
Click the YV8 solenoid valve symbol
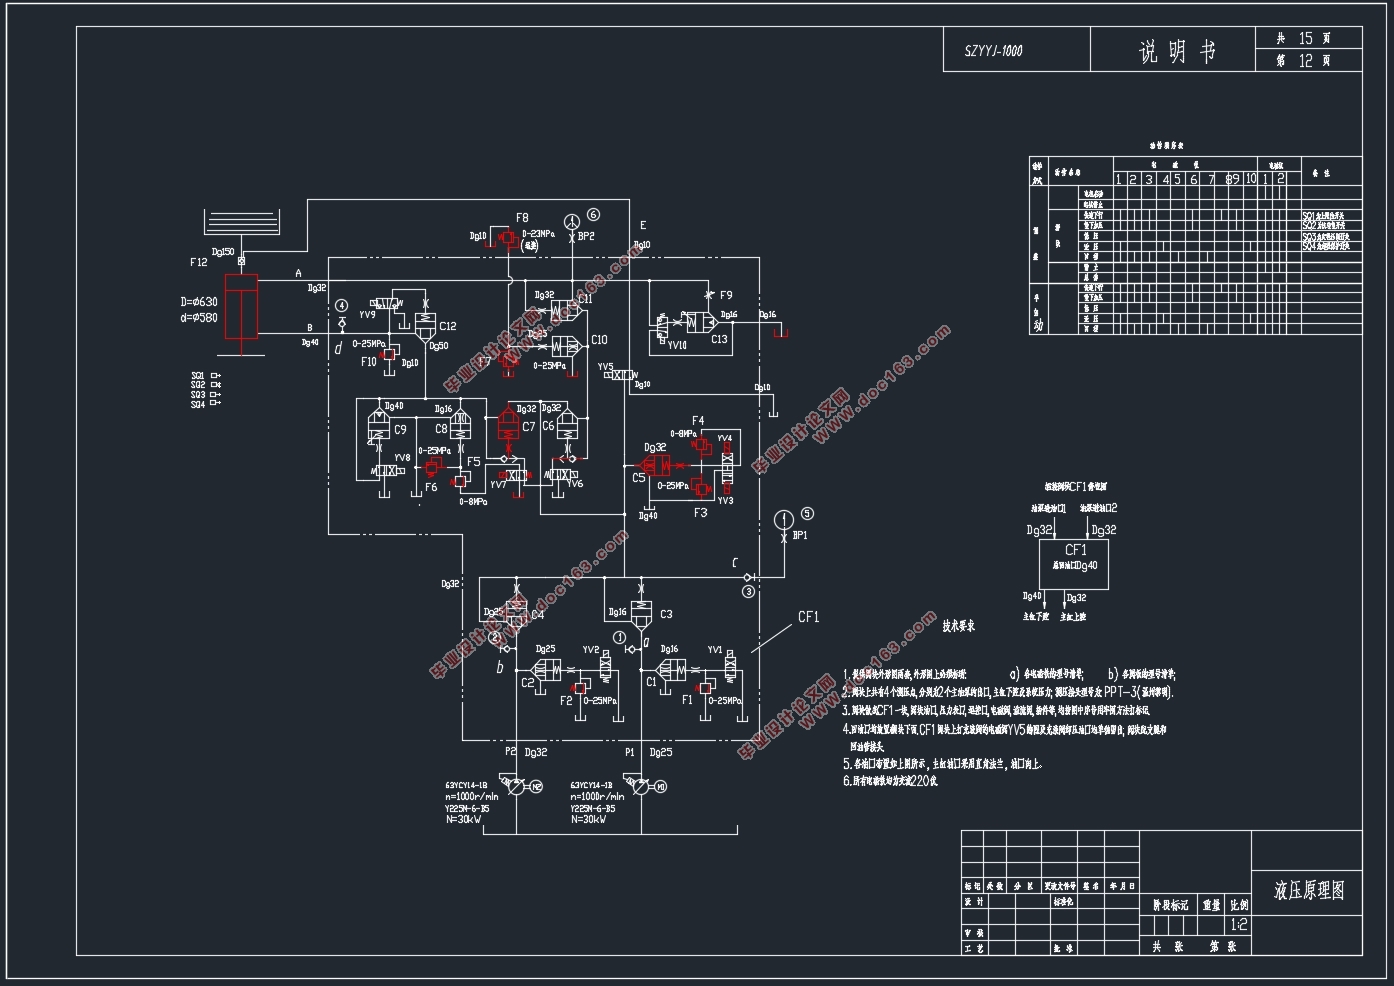(389, 471)
